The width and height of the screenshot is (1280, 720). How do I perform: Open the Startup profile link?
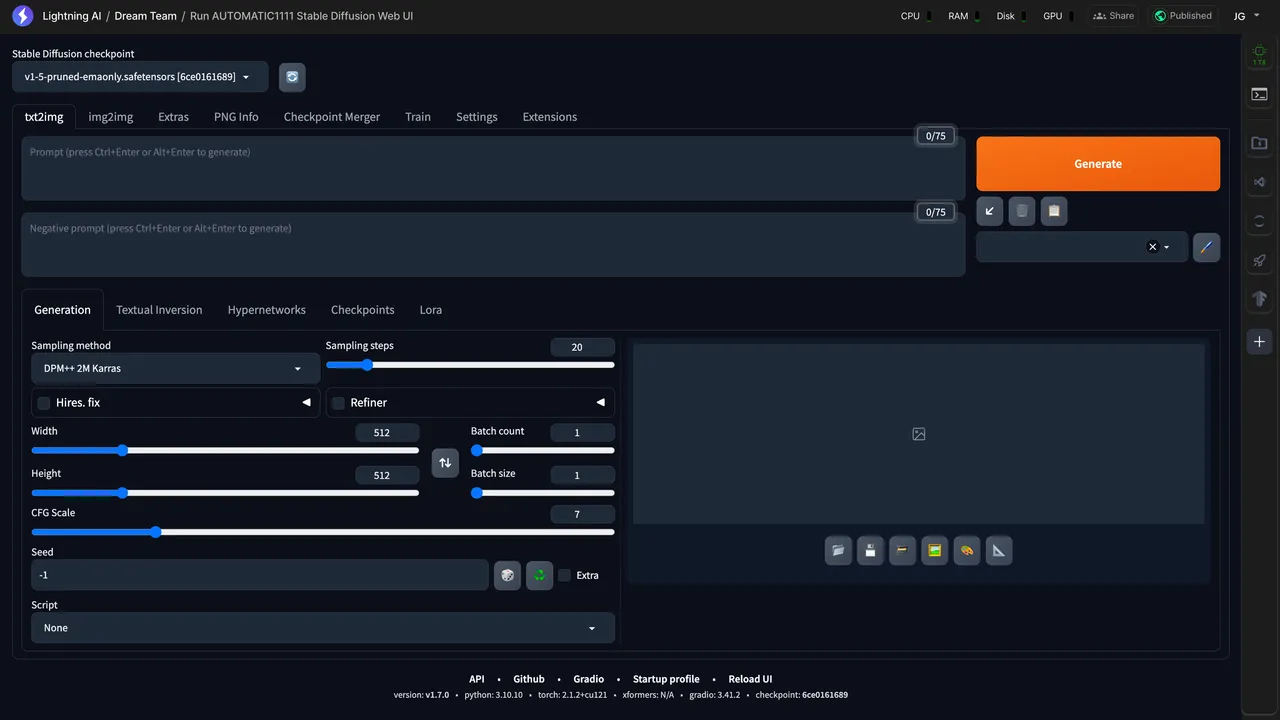[666, 679]
